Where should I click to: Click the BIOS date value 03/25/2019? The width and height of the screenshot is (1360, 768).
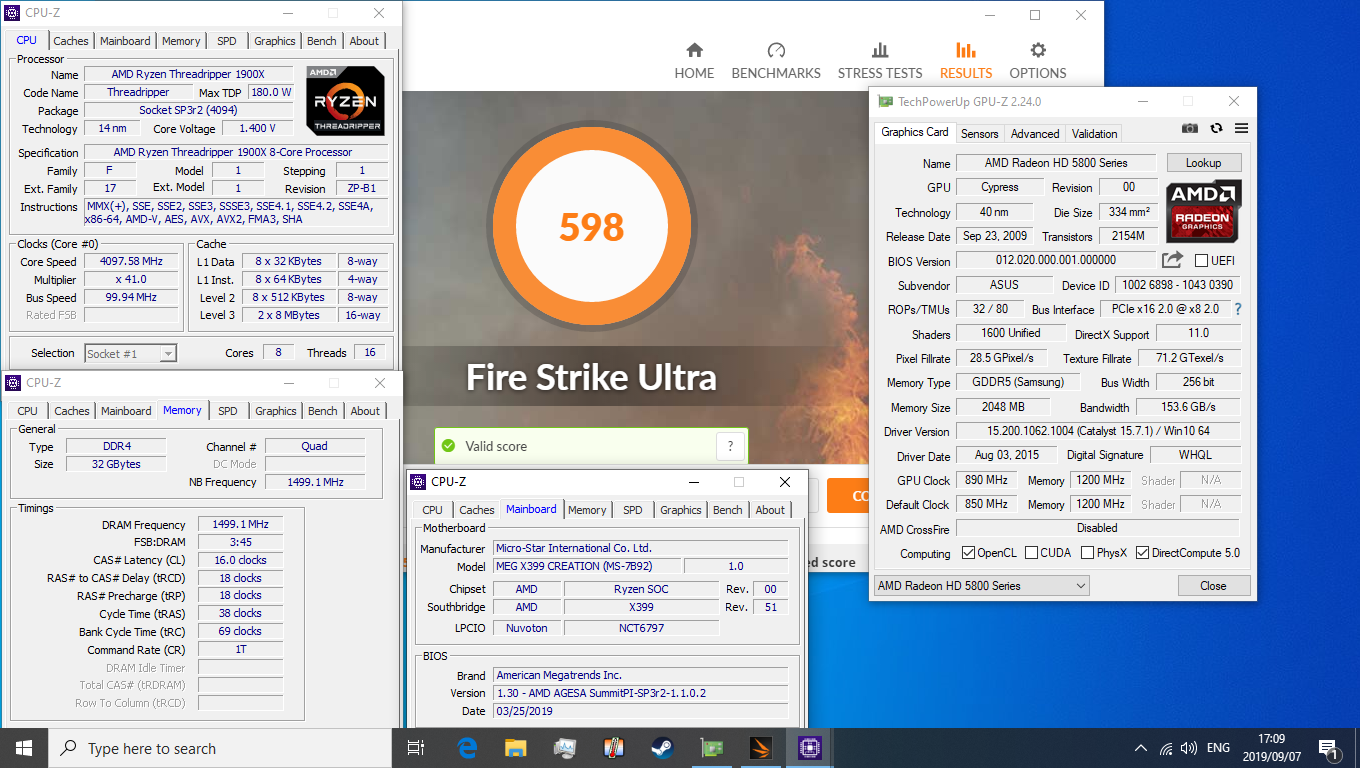(x=641, y=711)
